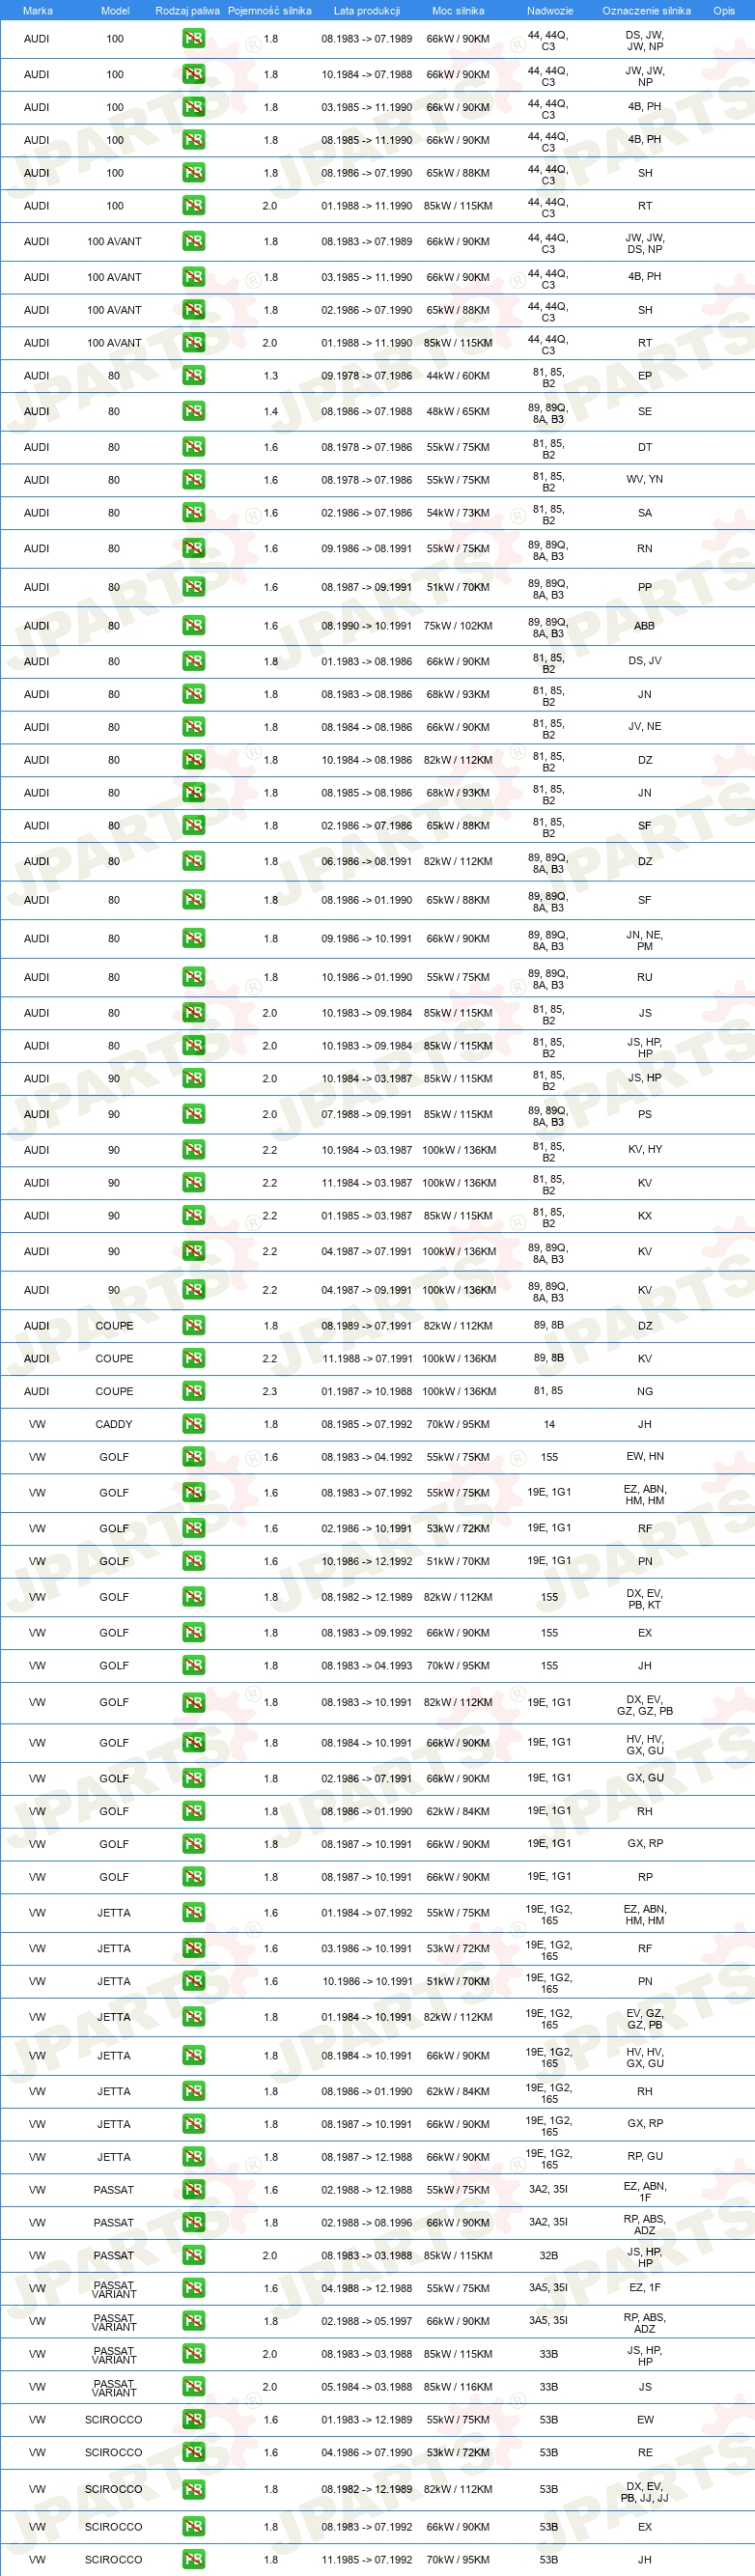Image resolution: width=755 pixels, height=2576 pixels.
Task: Click the '09.1978 -> 07.1986' production years cell
Action: pos(367,376)
